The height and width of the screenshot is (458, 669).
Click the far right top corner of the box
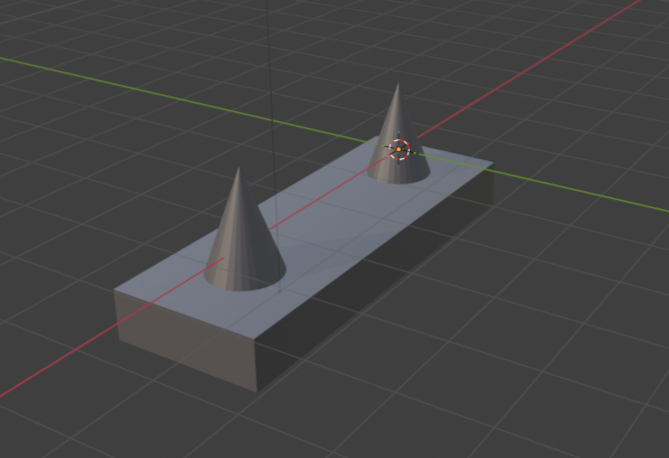pyautogui.click(x=492, y=163)
